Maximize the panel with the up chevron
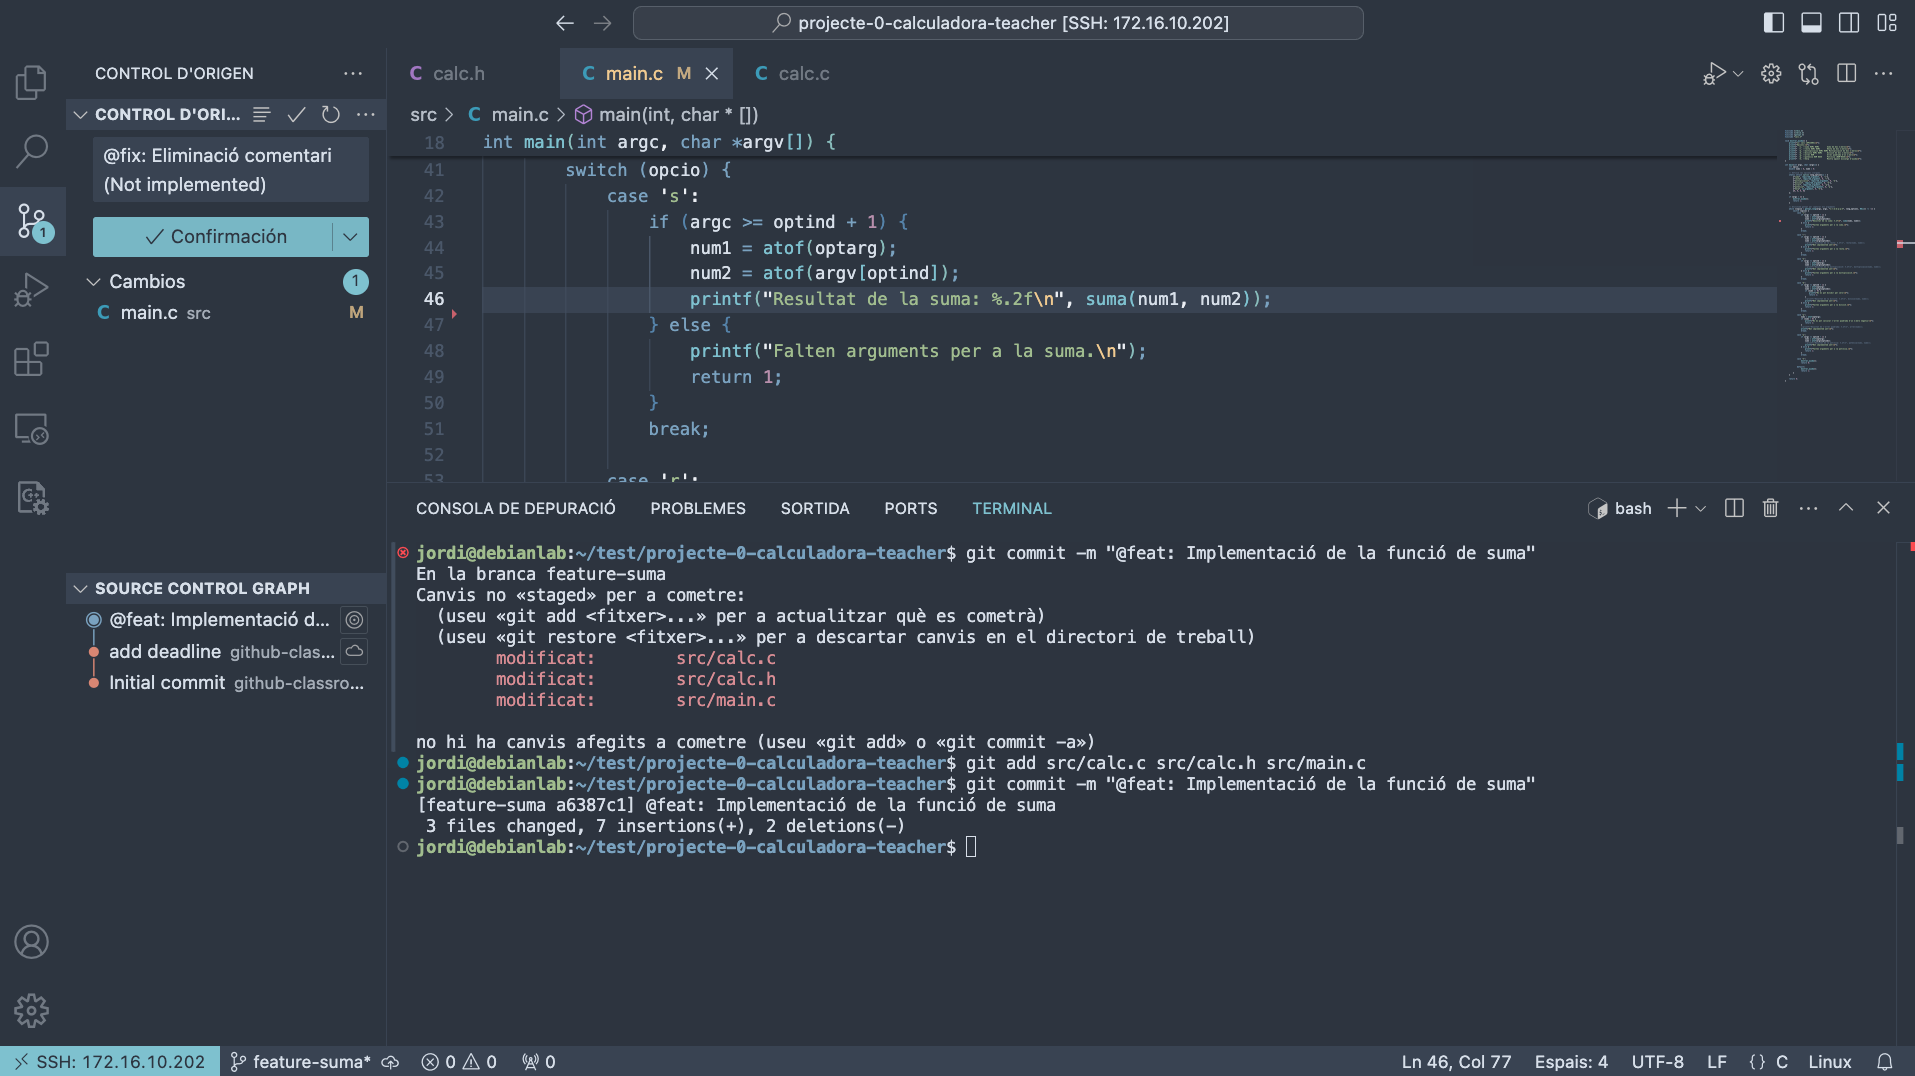 [1846, 508]
